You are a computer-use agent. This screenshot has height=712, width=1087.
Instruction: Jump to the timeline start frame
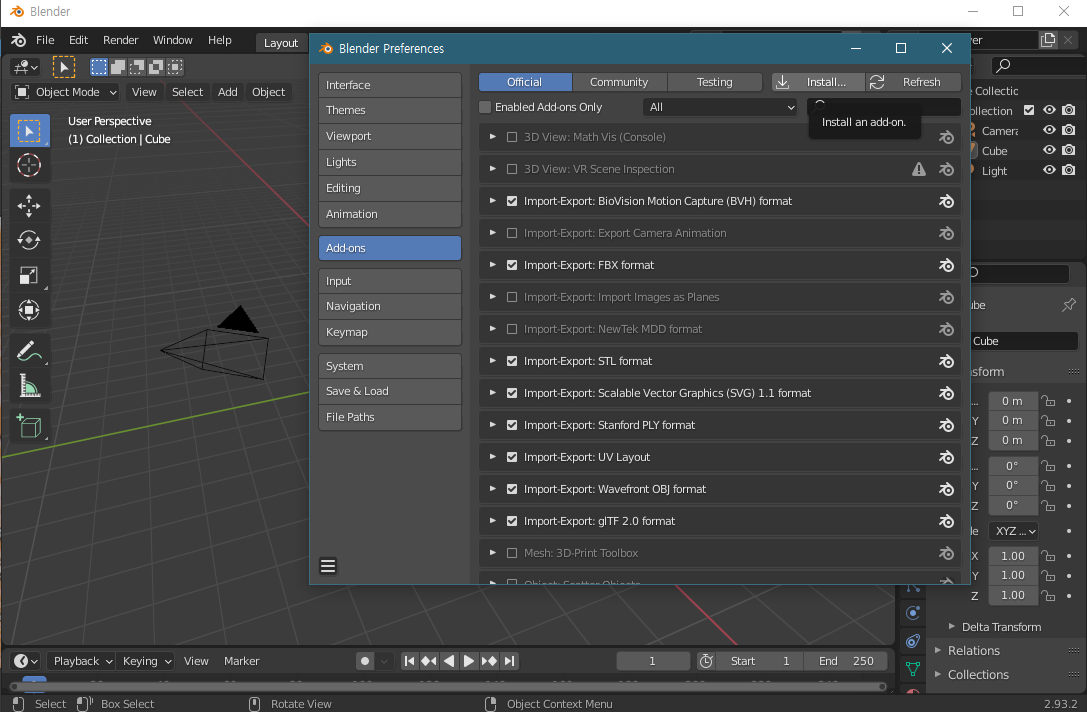(409, 661)
